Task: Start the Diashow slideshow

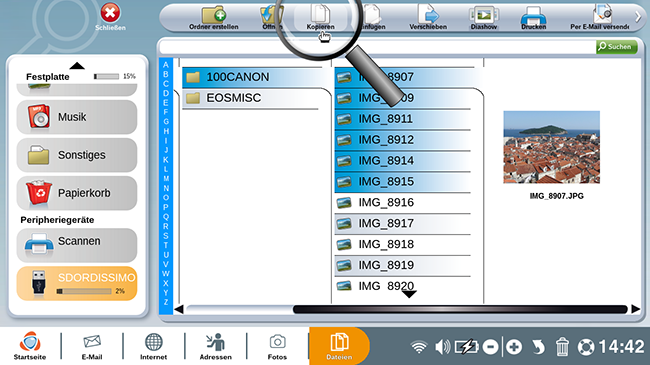Action: (x=483, y=18)
